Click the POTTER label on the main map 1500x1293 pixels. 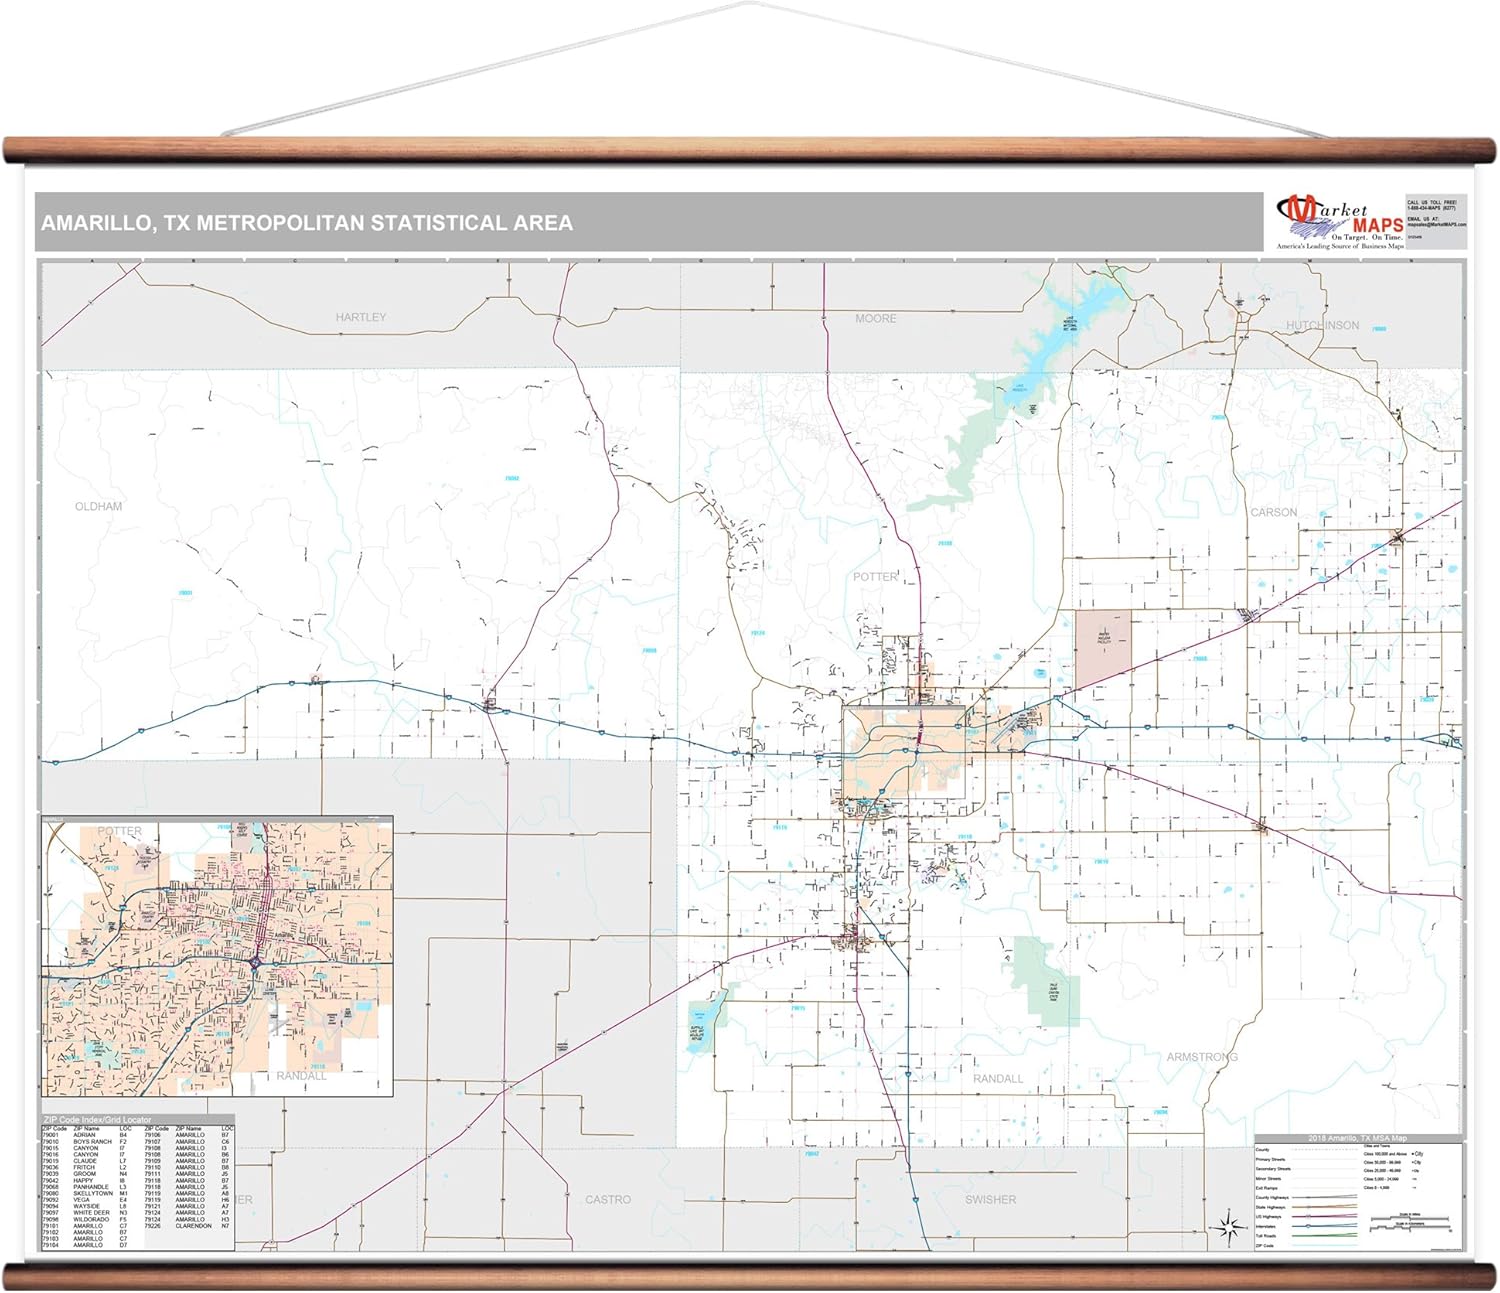tap(875, 576)
